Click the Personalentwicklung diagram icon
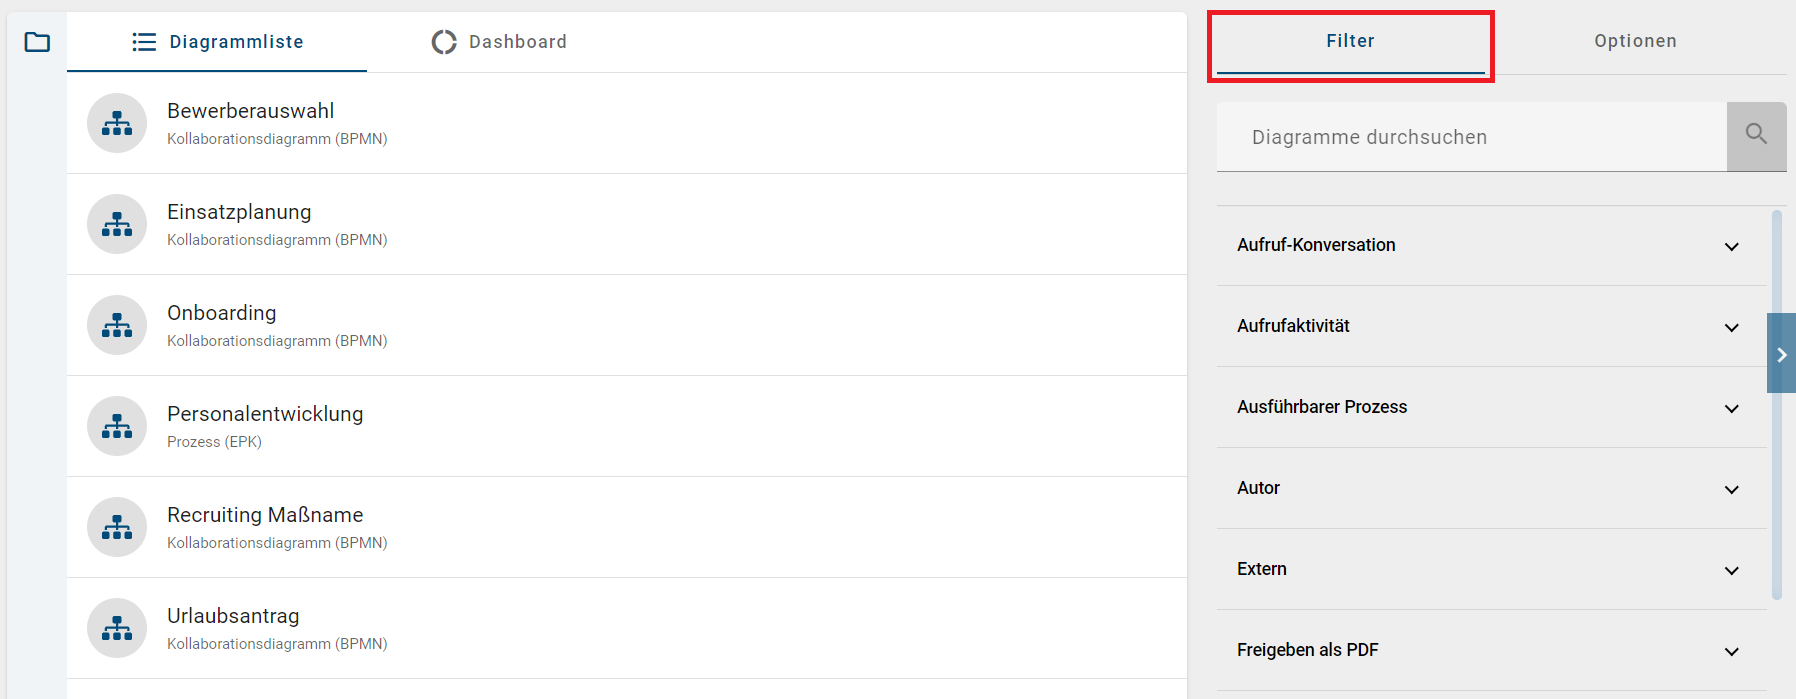 pos(117,426)
